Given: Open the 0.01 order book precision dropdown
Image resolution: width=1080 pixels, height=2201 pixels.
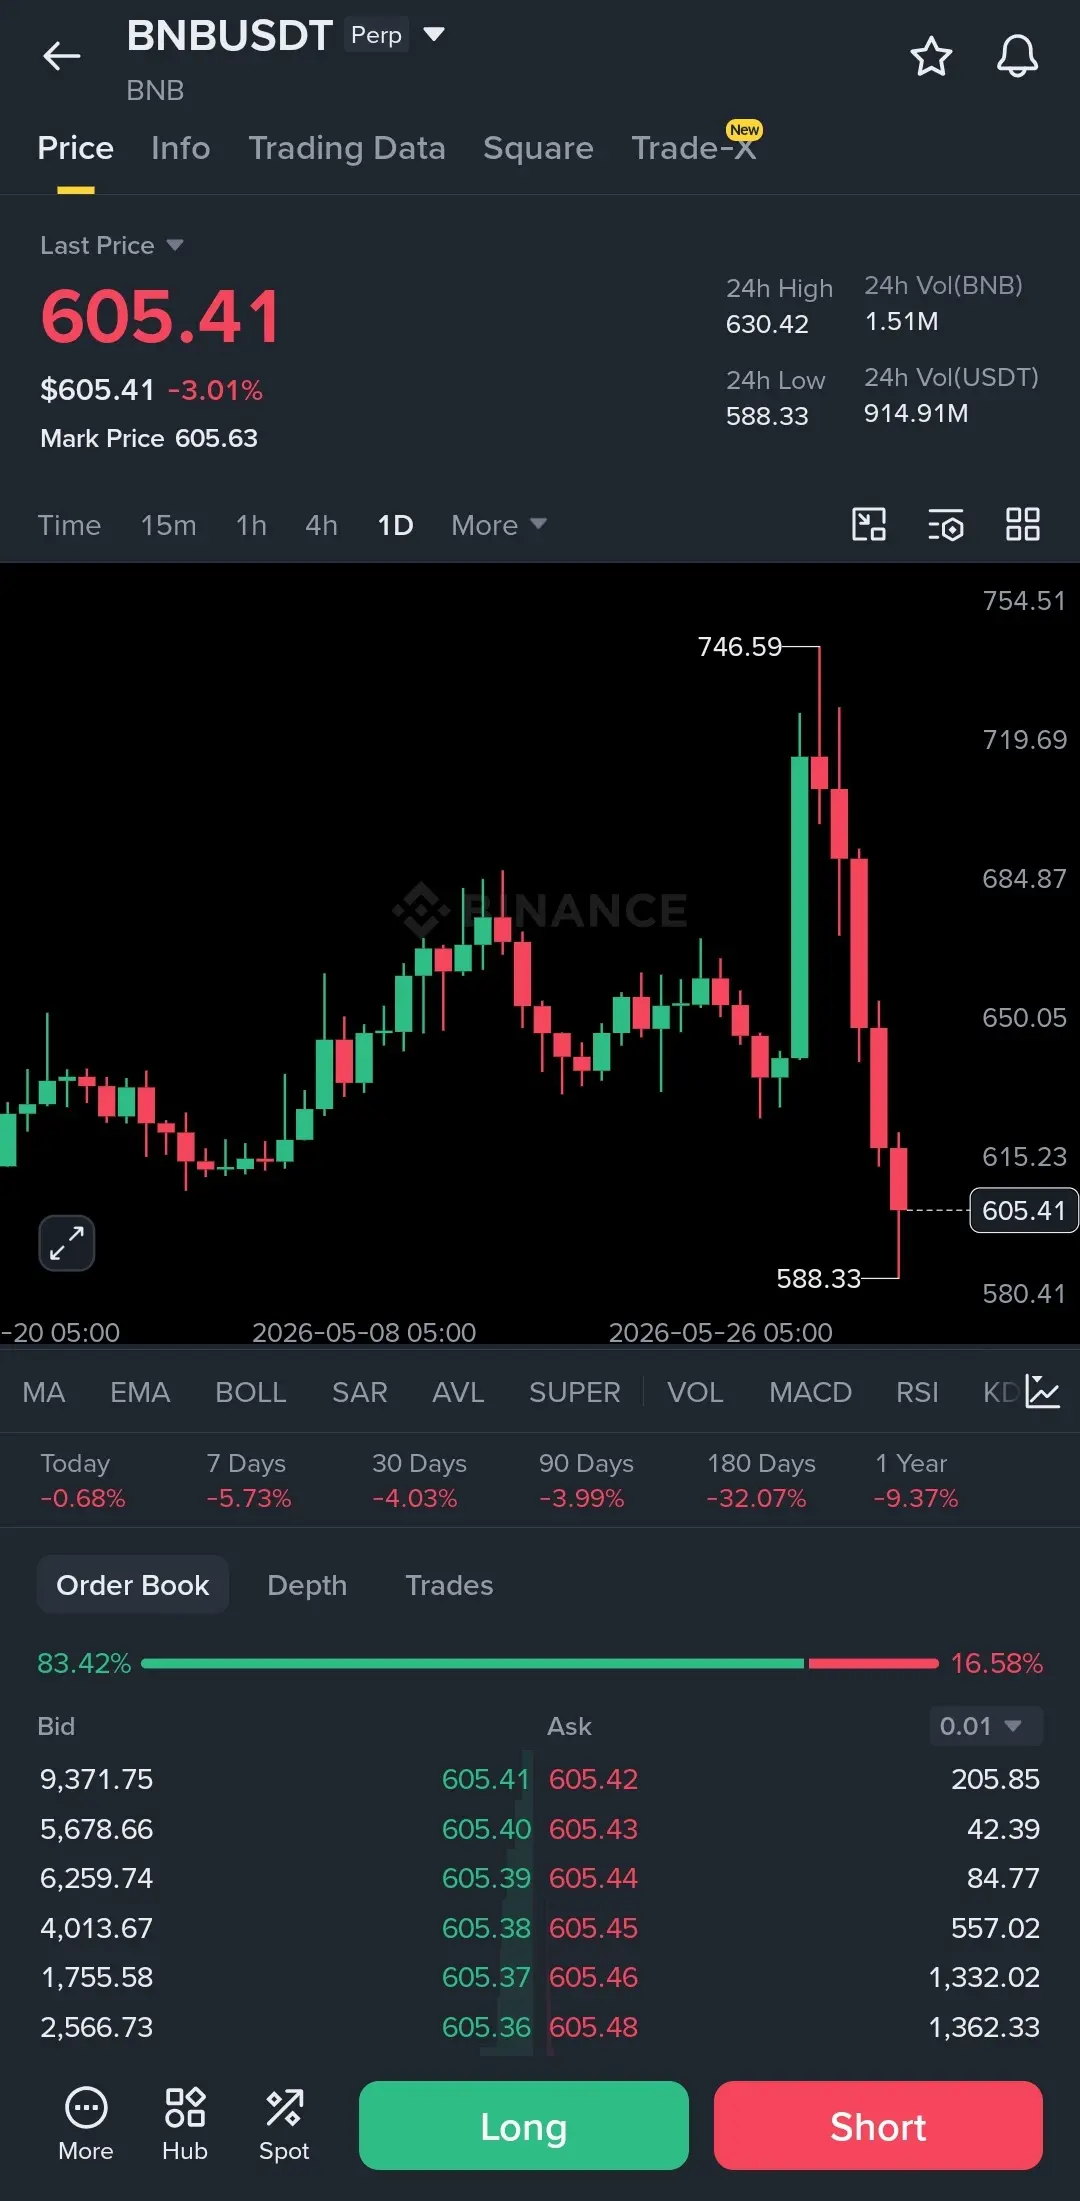Looking at the screenshot, I should (x=985, y=1726).
